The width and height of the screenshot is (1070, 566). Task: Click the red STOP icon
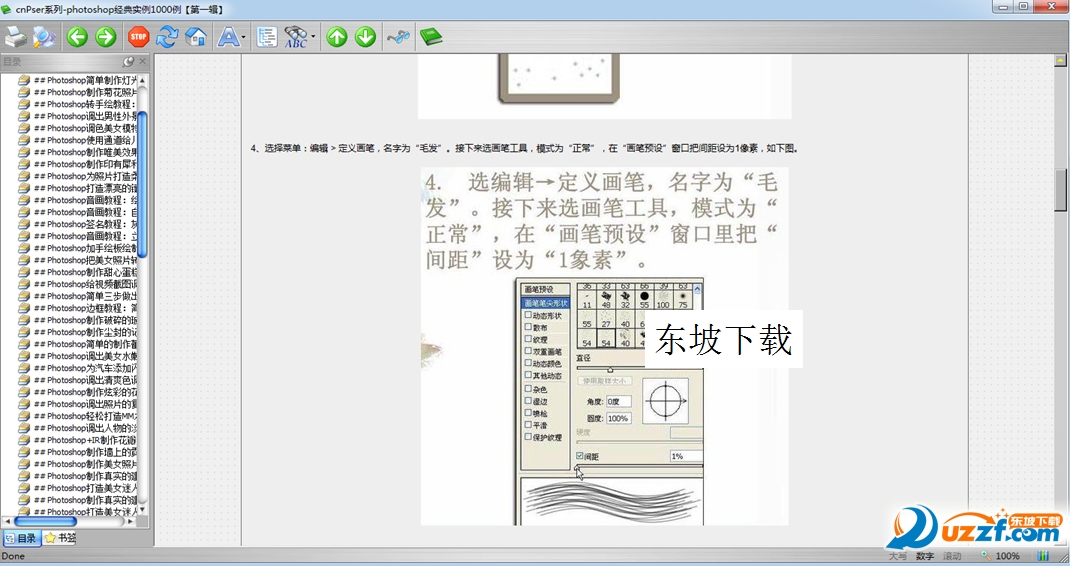click(139, 37)
